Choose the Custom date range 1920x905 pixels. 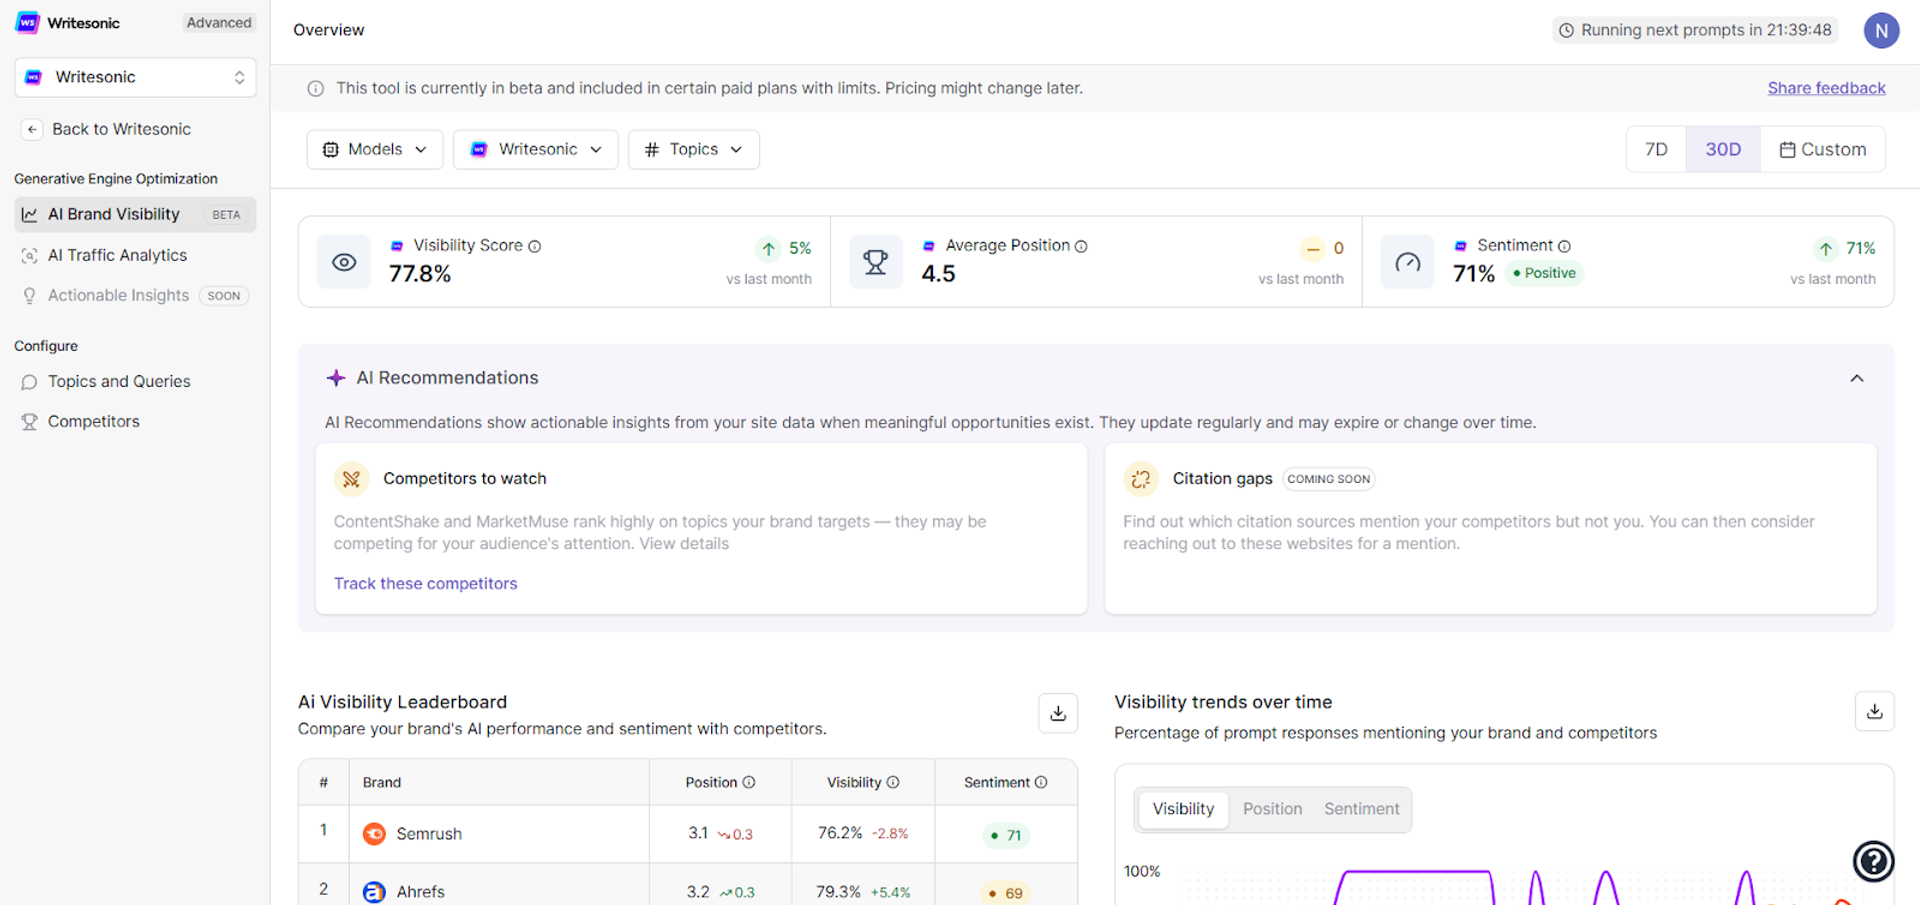pyautogui.click(x=1822, y=149)
